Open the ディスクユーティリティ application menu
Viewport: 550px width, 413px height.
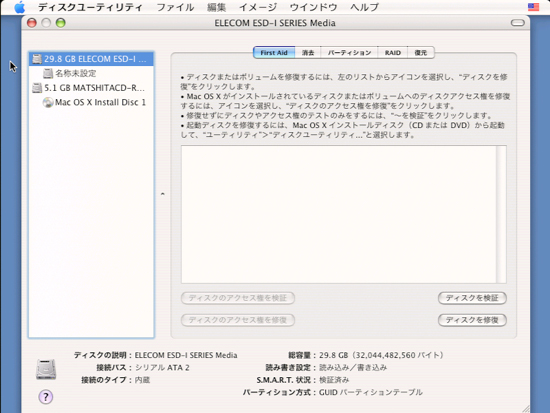pos(90,7)
